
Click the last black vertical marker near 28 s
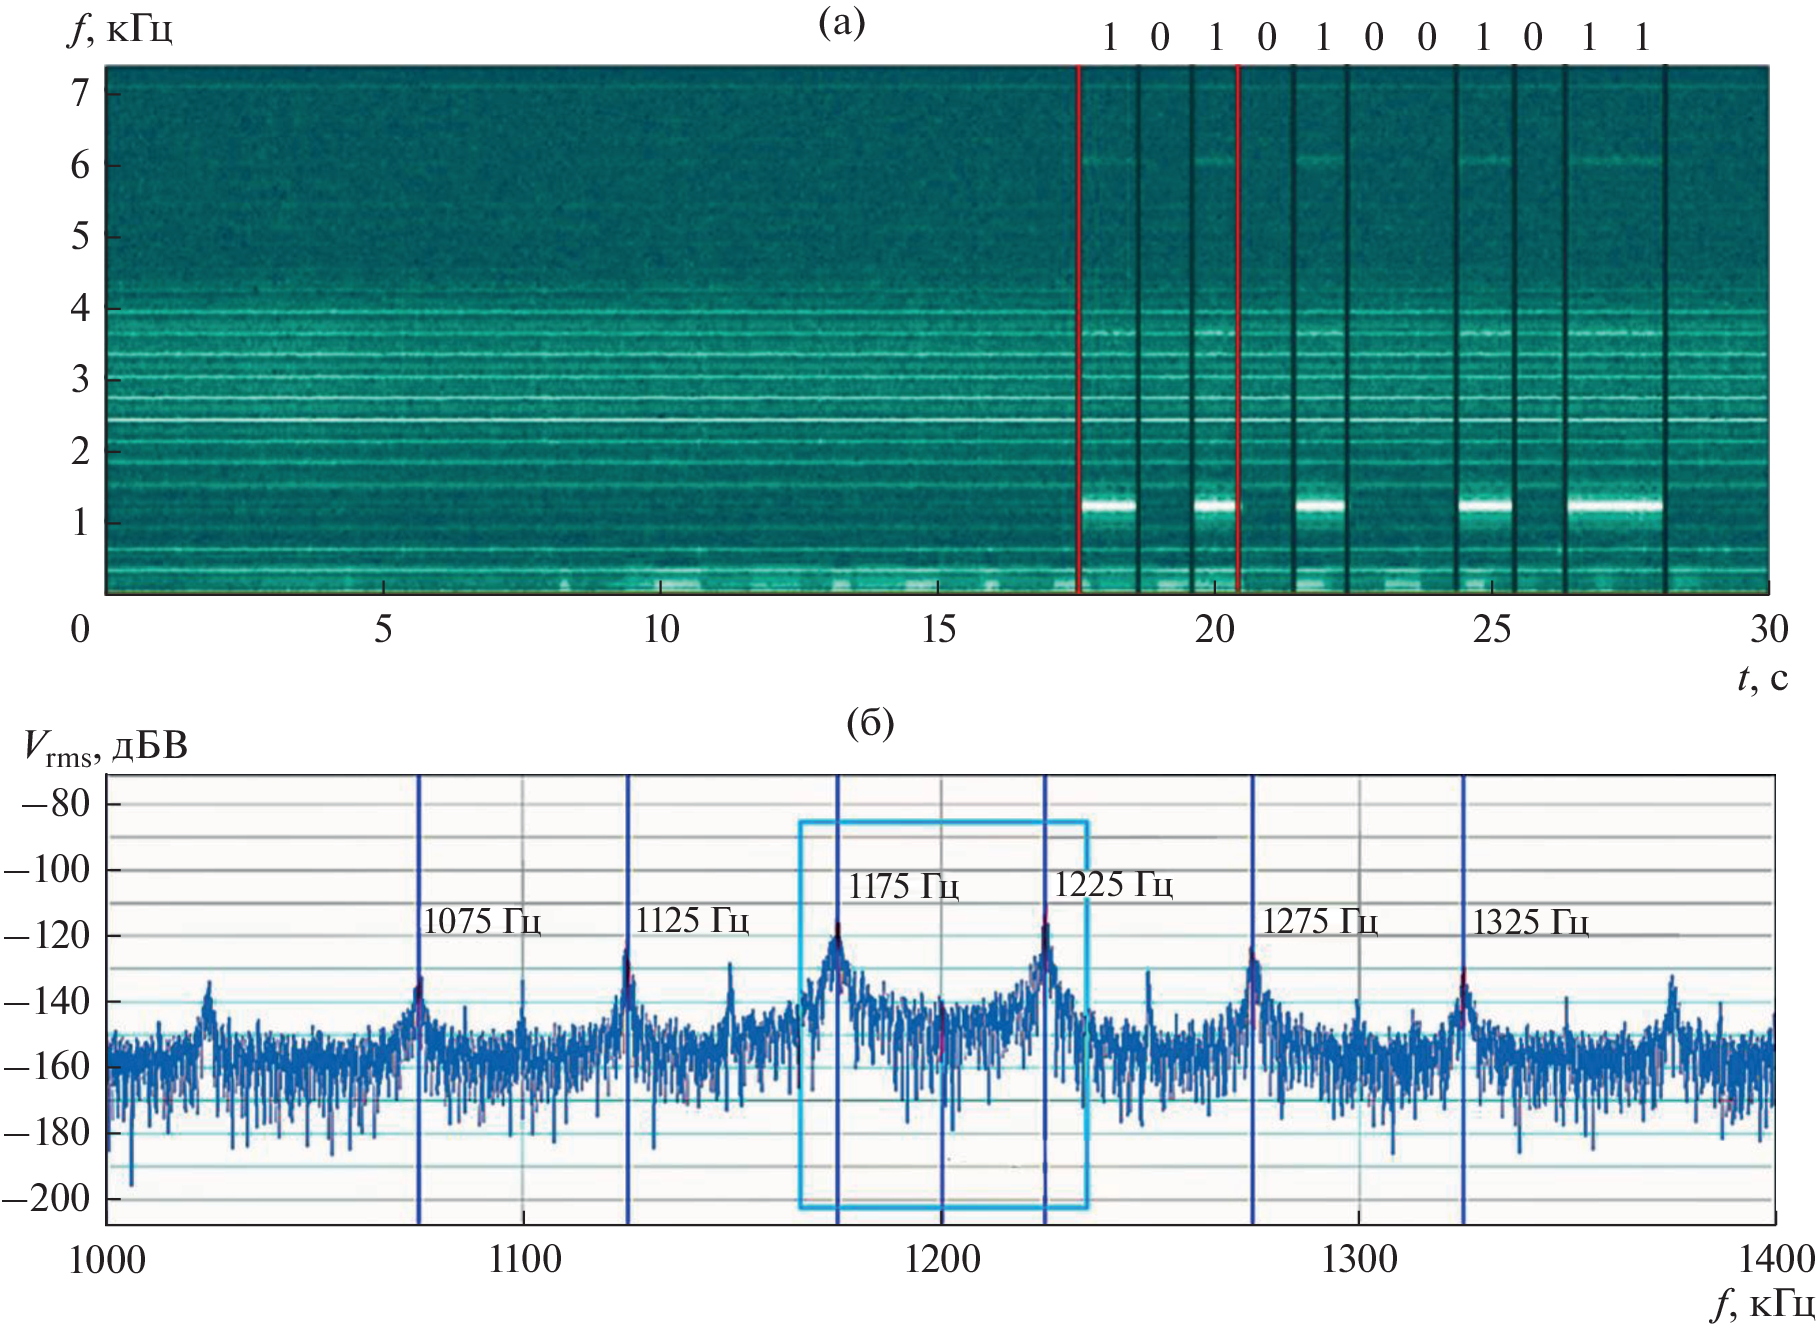point(1665,330)
